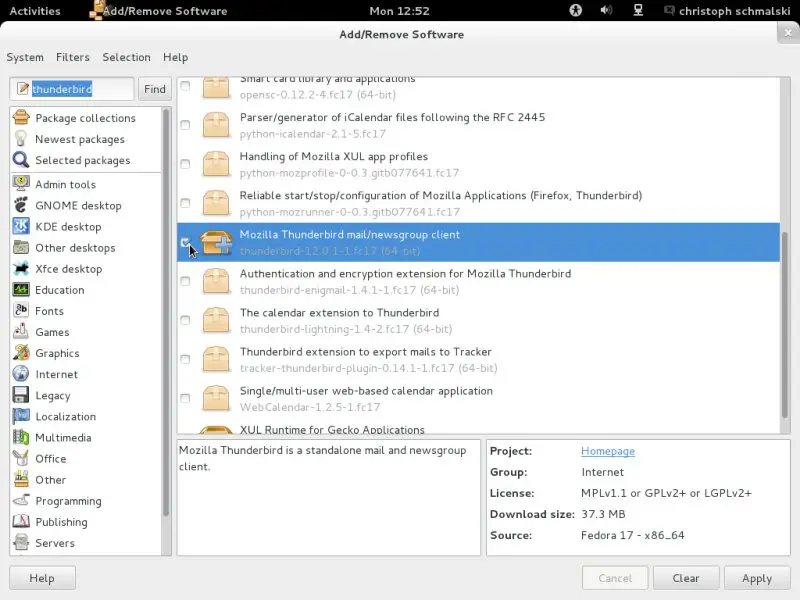Tick the tracker-thunderbird-plugin checkbox
Viewport: 800px width, 600px height.
(185, 359)
